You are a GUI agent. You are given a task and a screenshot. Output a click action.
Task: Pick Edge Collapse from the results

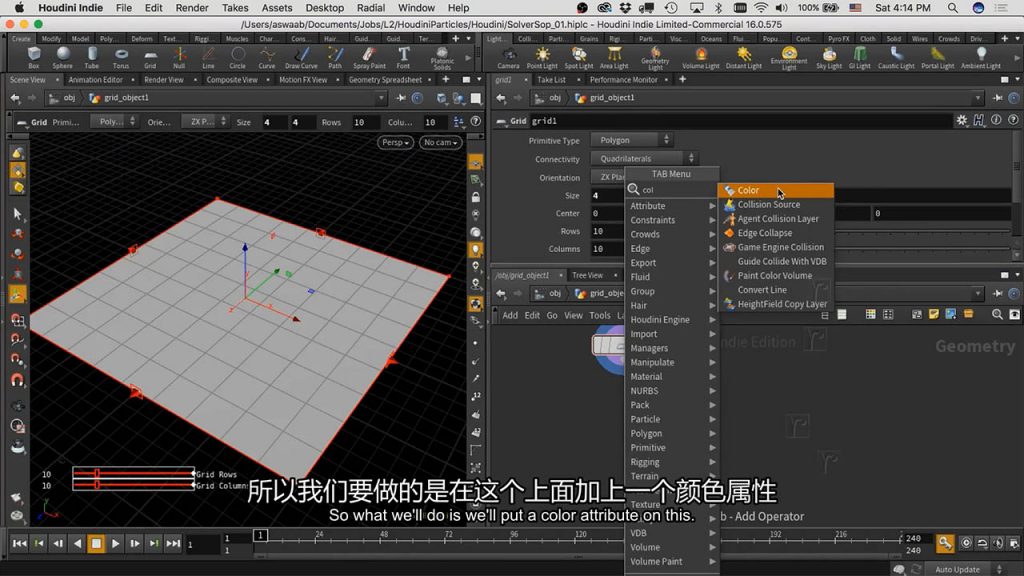[776, 233]
